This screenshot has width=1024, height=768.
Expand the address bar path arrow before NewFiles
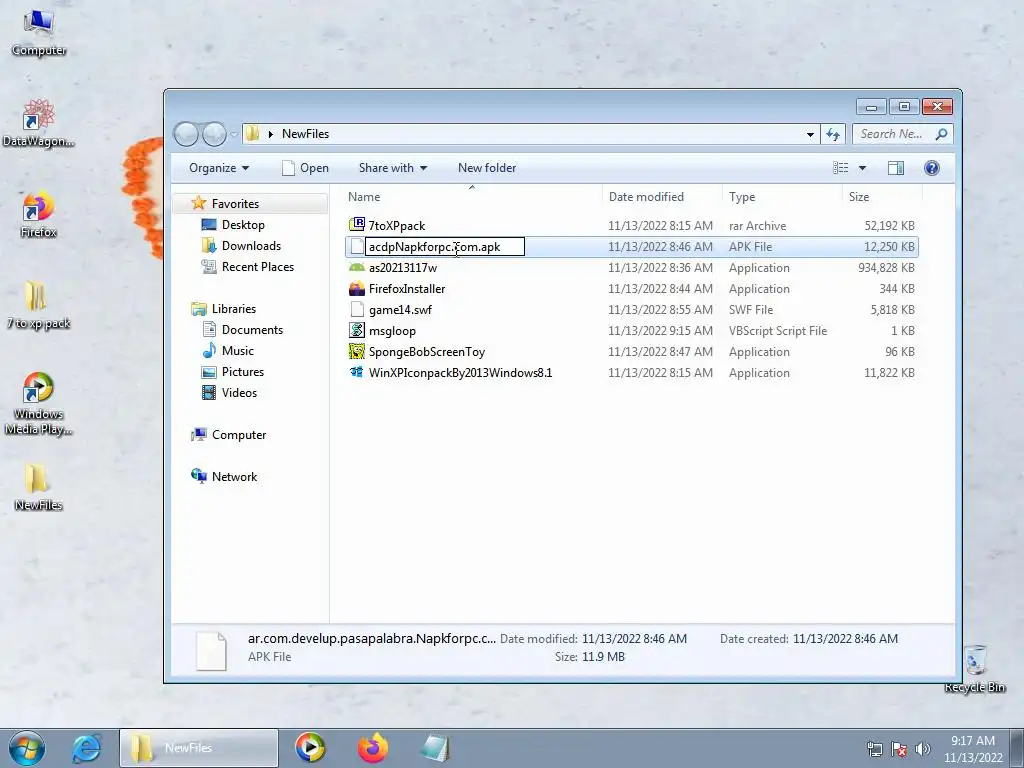(270, 134)
